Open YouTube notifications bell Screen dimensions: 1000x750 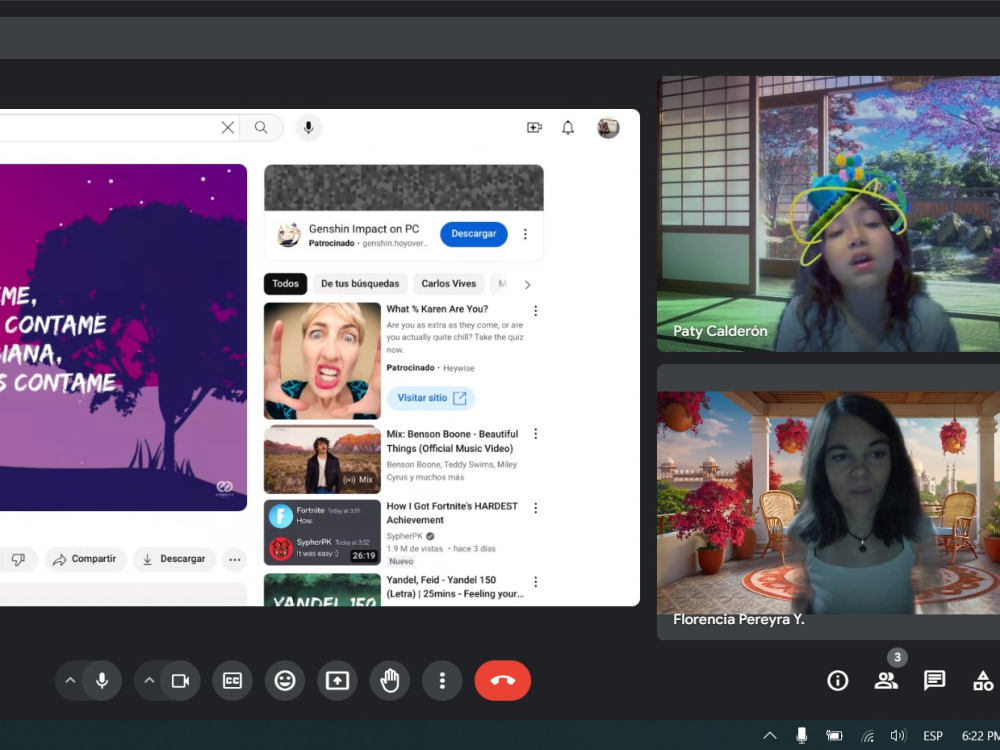click(568, 128)
